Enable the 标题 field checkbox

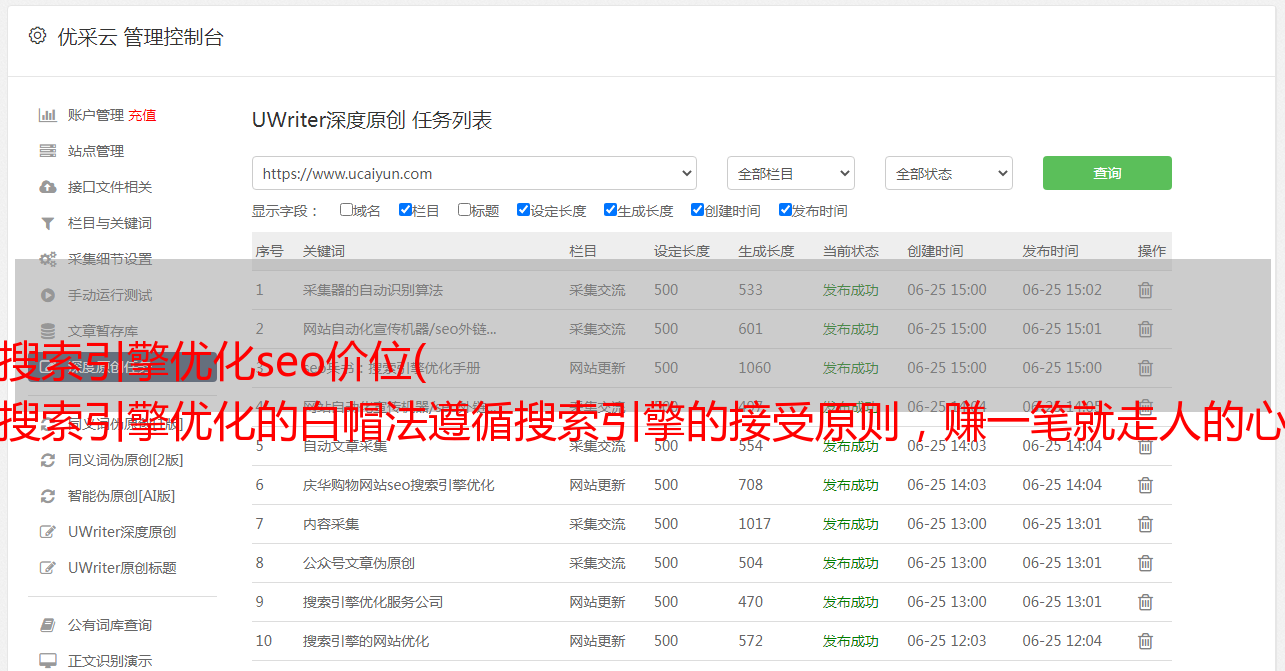point(464,210)
